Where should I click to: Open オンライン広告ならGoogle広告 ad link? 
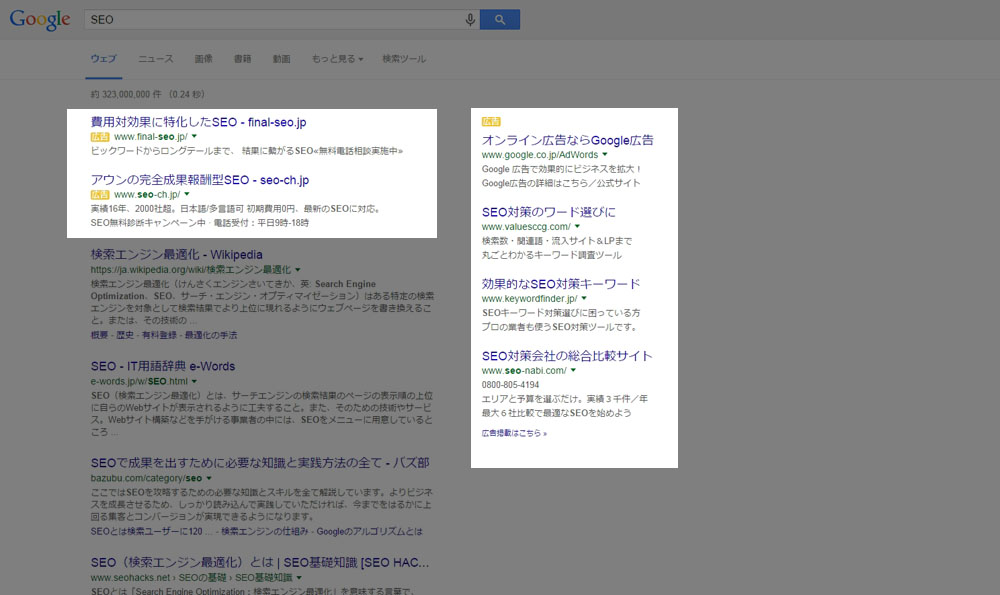pyautogui.click(x=568, y=140)
